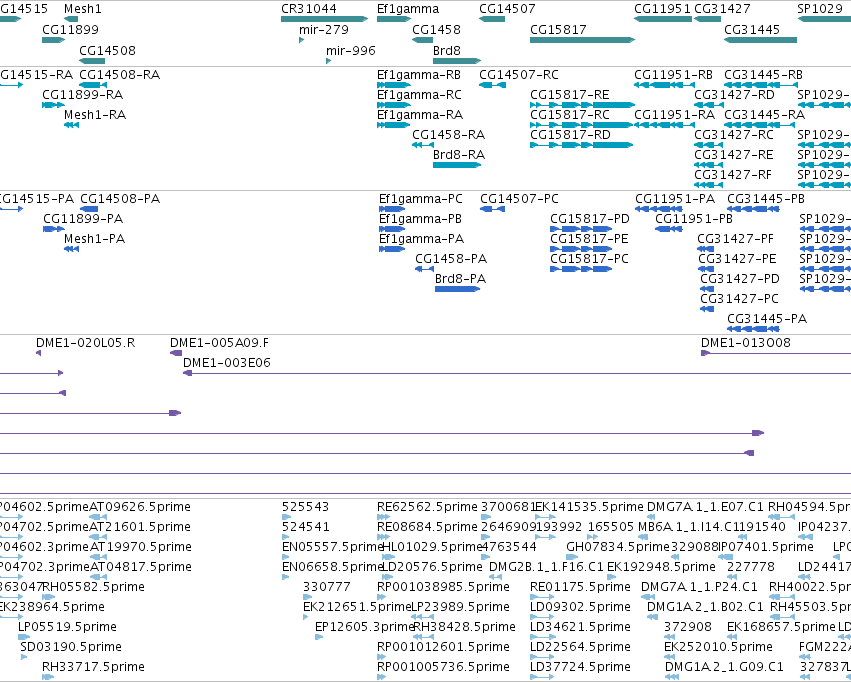
Task: Click the Ef1gamma-RC transcript label
Action: 420,95
